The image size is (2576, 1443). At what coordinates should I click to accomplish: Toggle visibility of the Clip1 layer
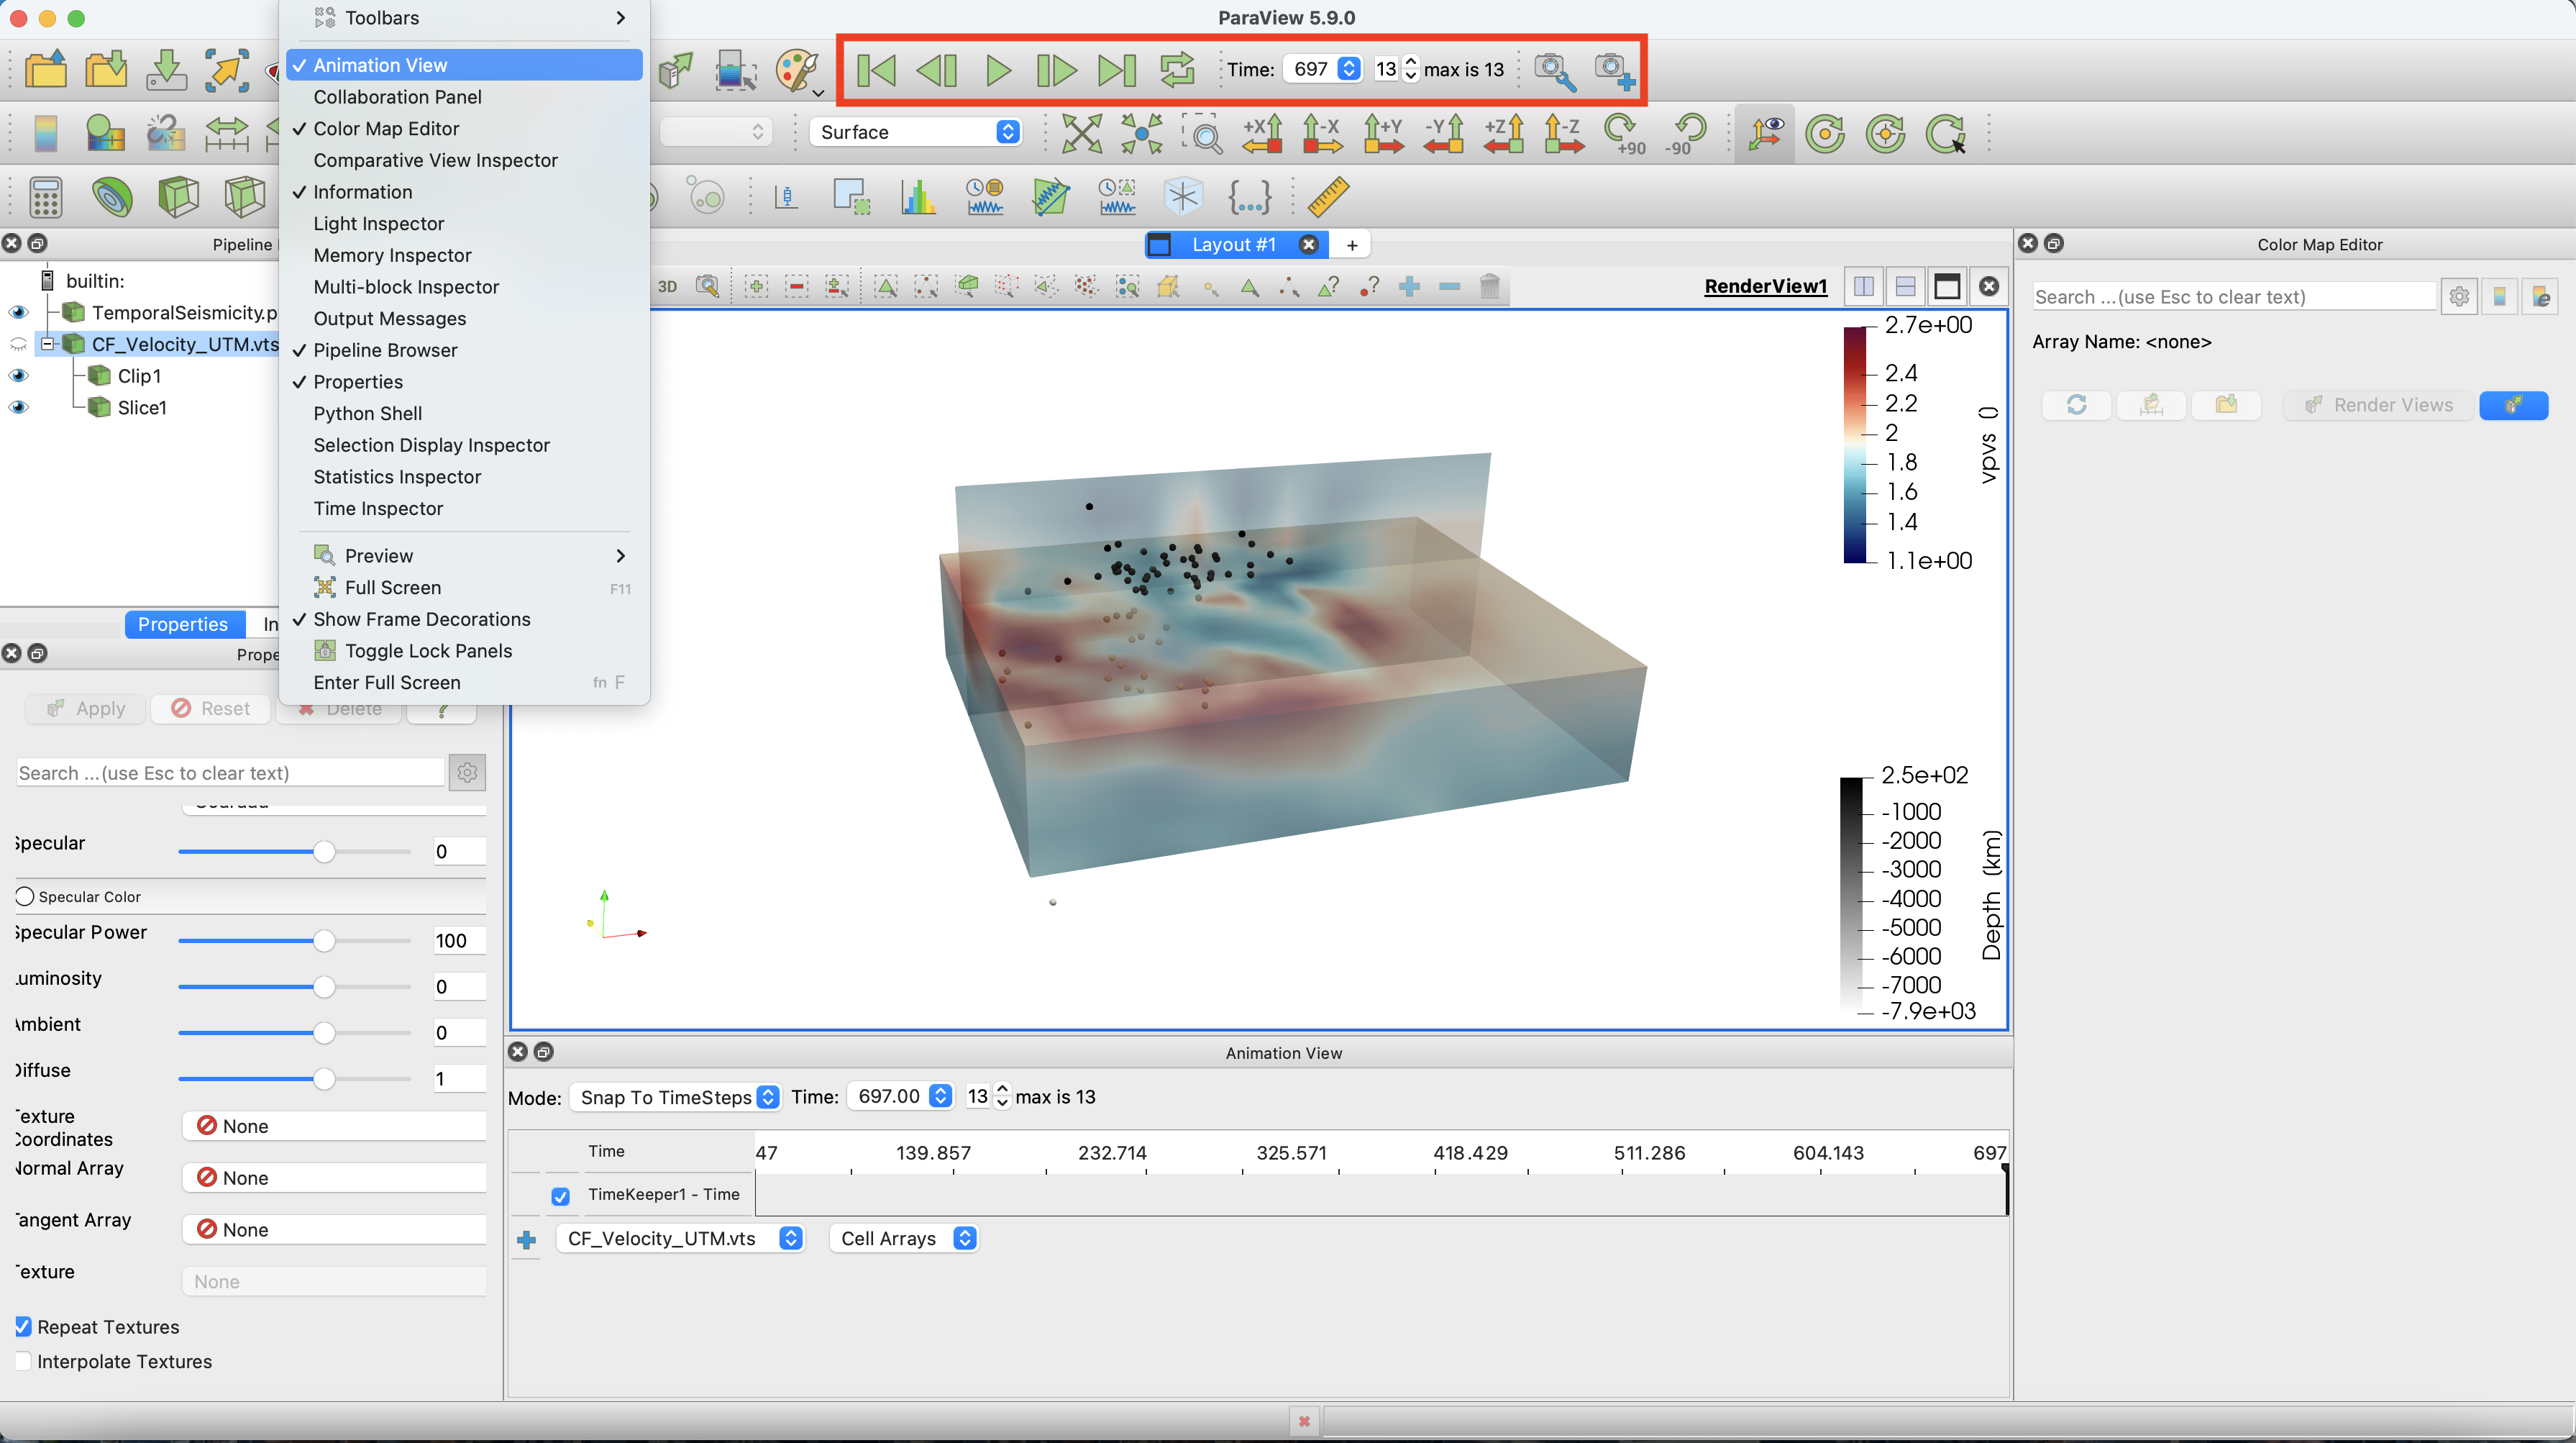point(18,376)
